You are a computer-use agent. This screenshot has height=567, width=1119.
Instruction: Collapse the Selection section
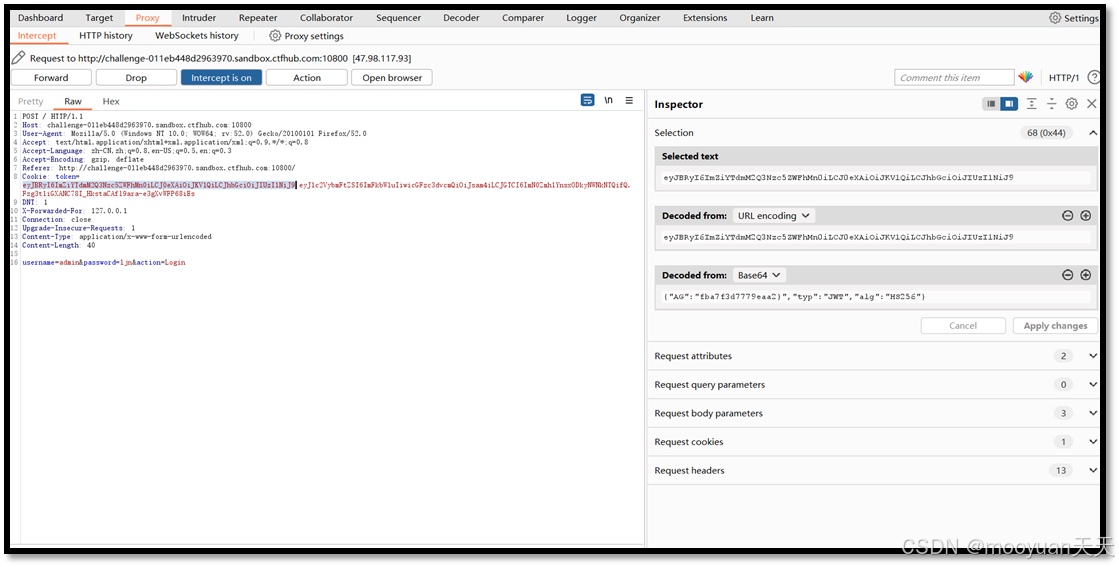tap(1093, 133)
